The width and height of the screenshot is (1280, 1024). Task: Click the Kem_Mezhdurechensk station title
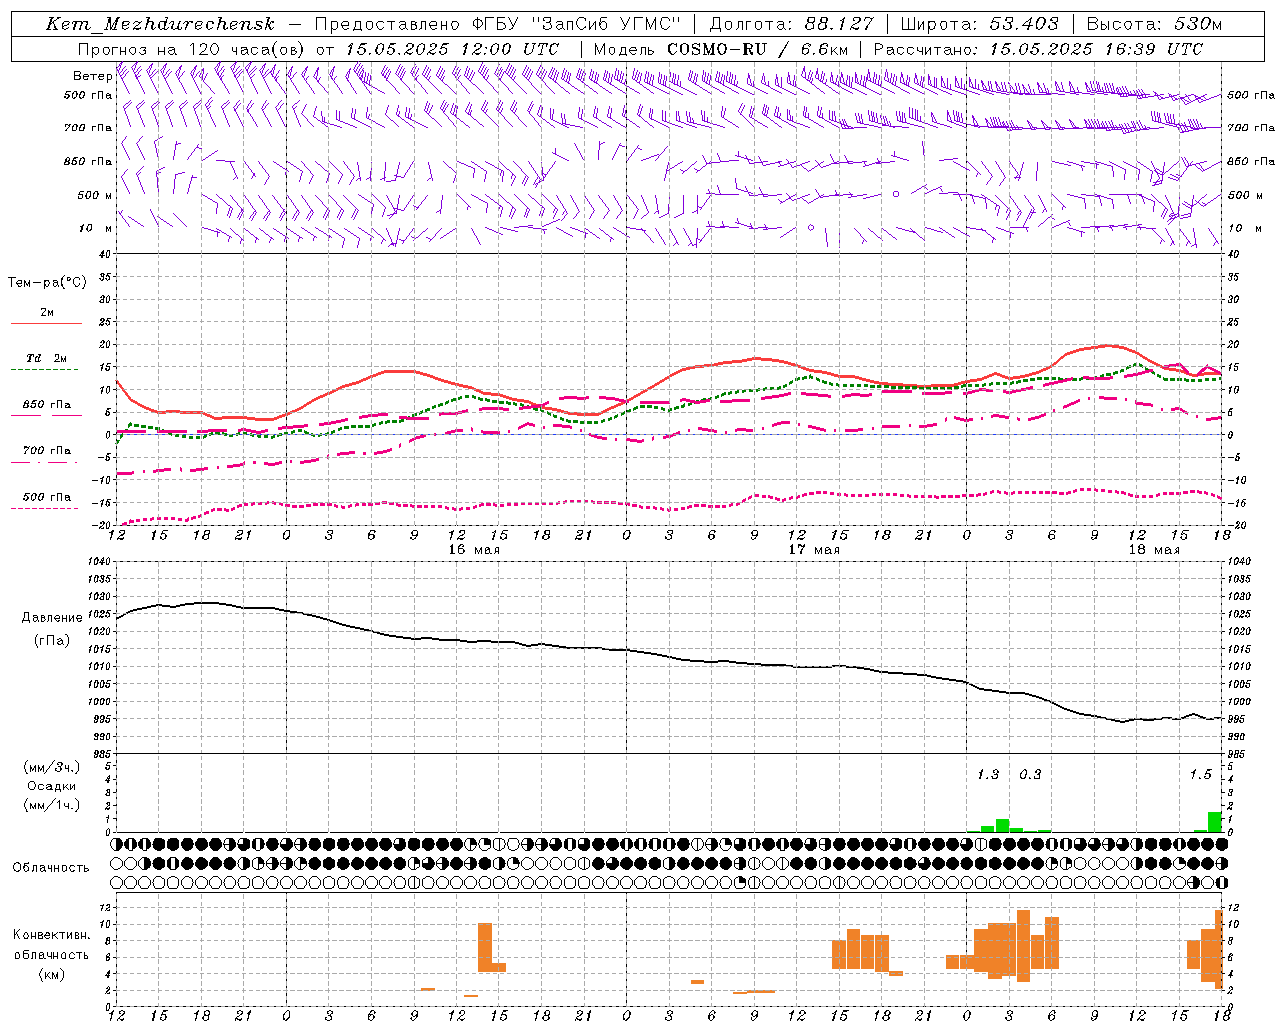point(160,24)
